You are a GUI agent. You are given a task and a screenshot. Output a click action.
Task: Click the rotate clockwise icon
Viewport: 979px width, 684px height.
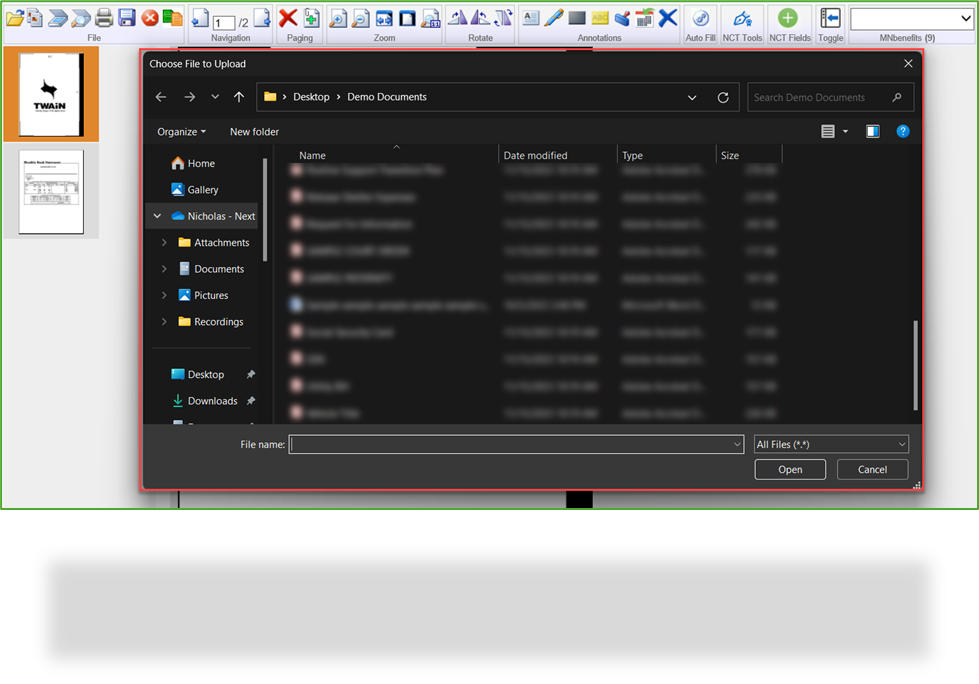458,18
